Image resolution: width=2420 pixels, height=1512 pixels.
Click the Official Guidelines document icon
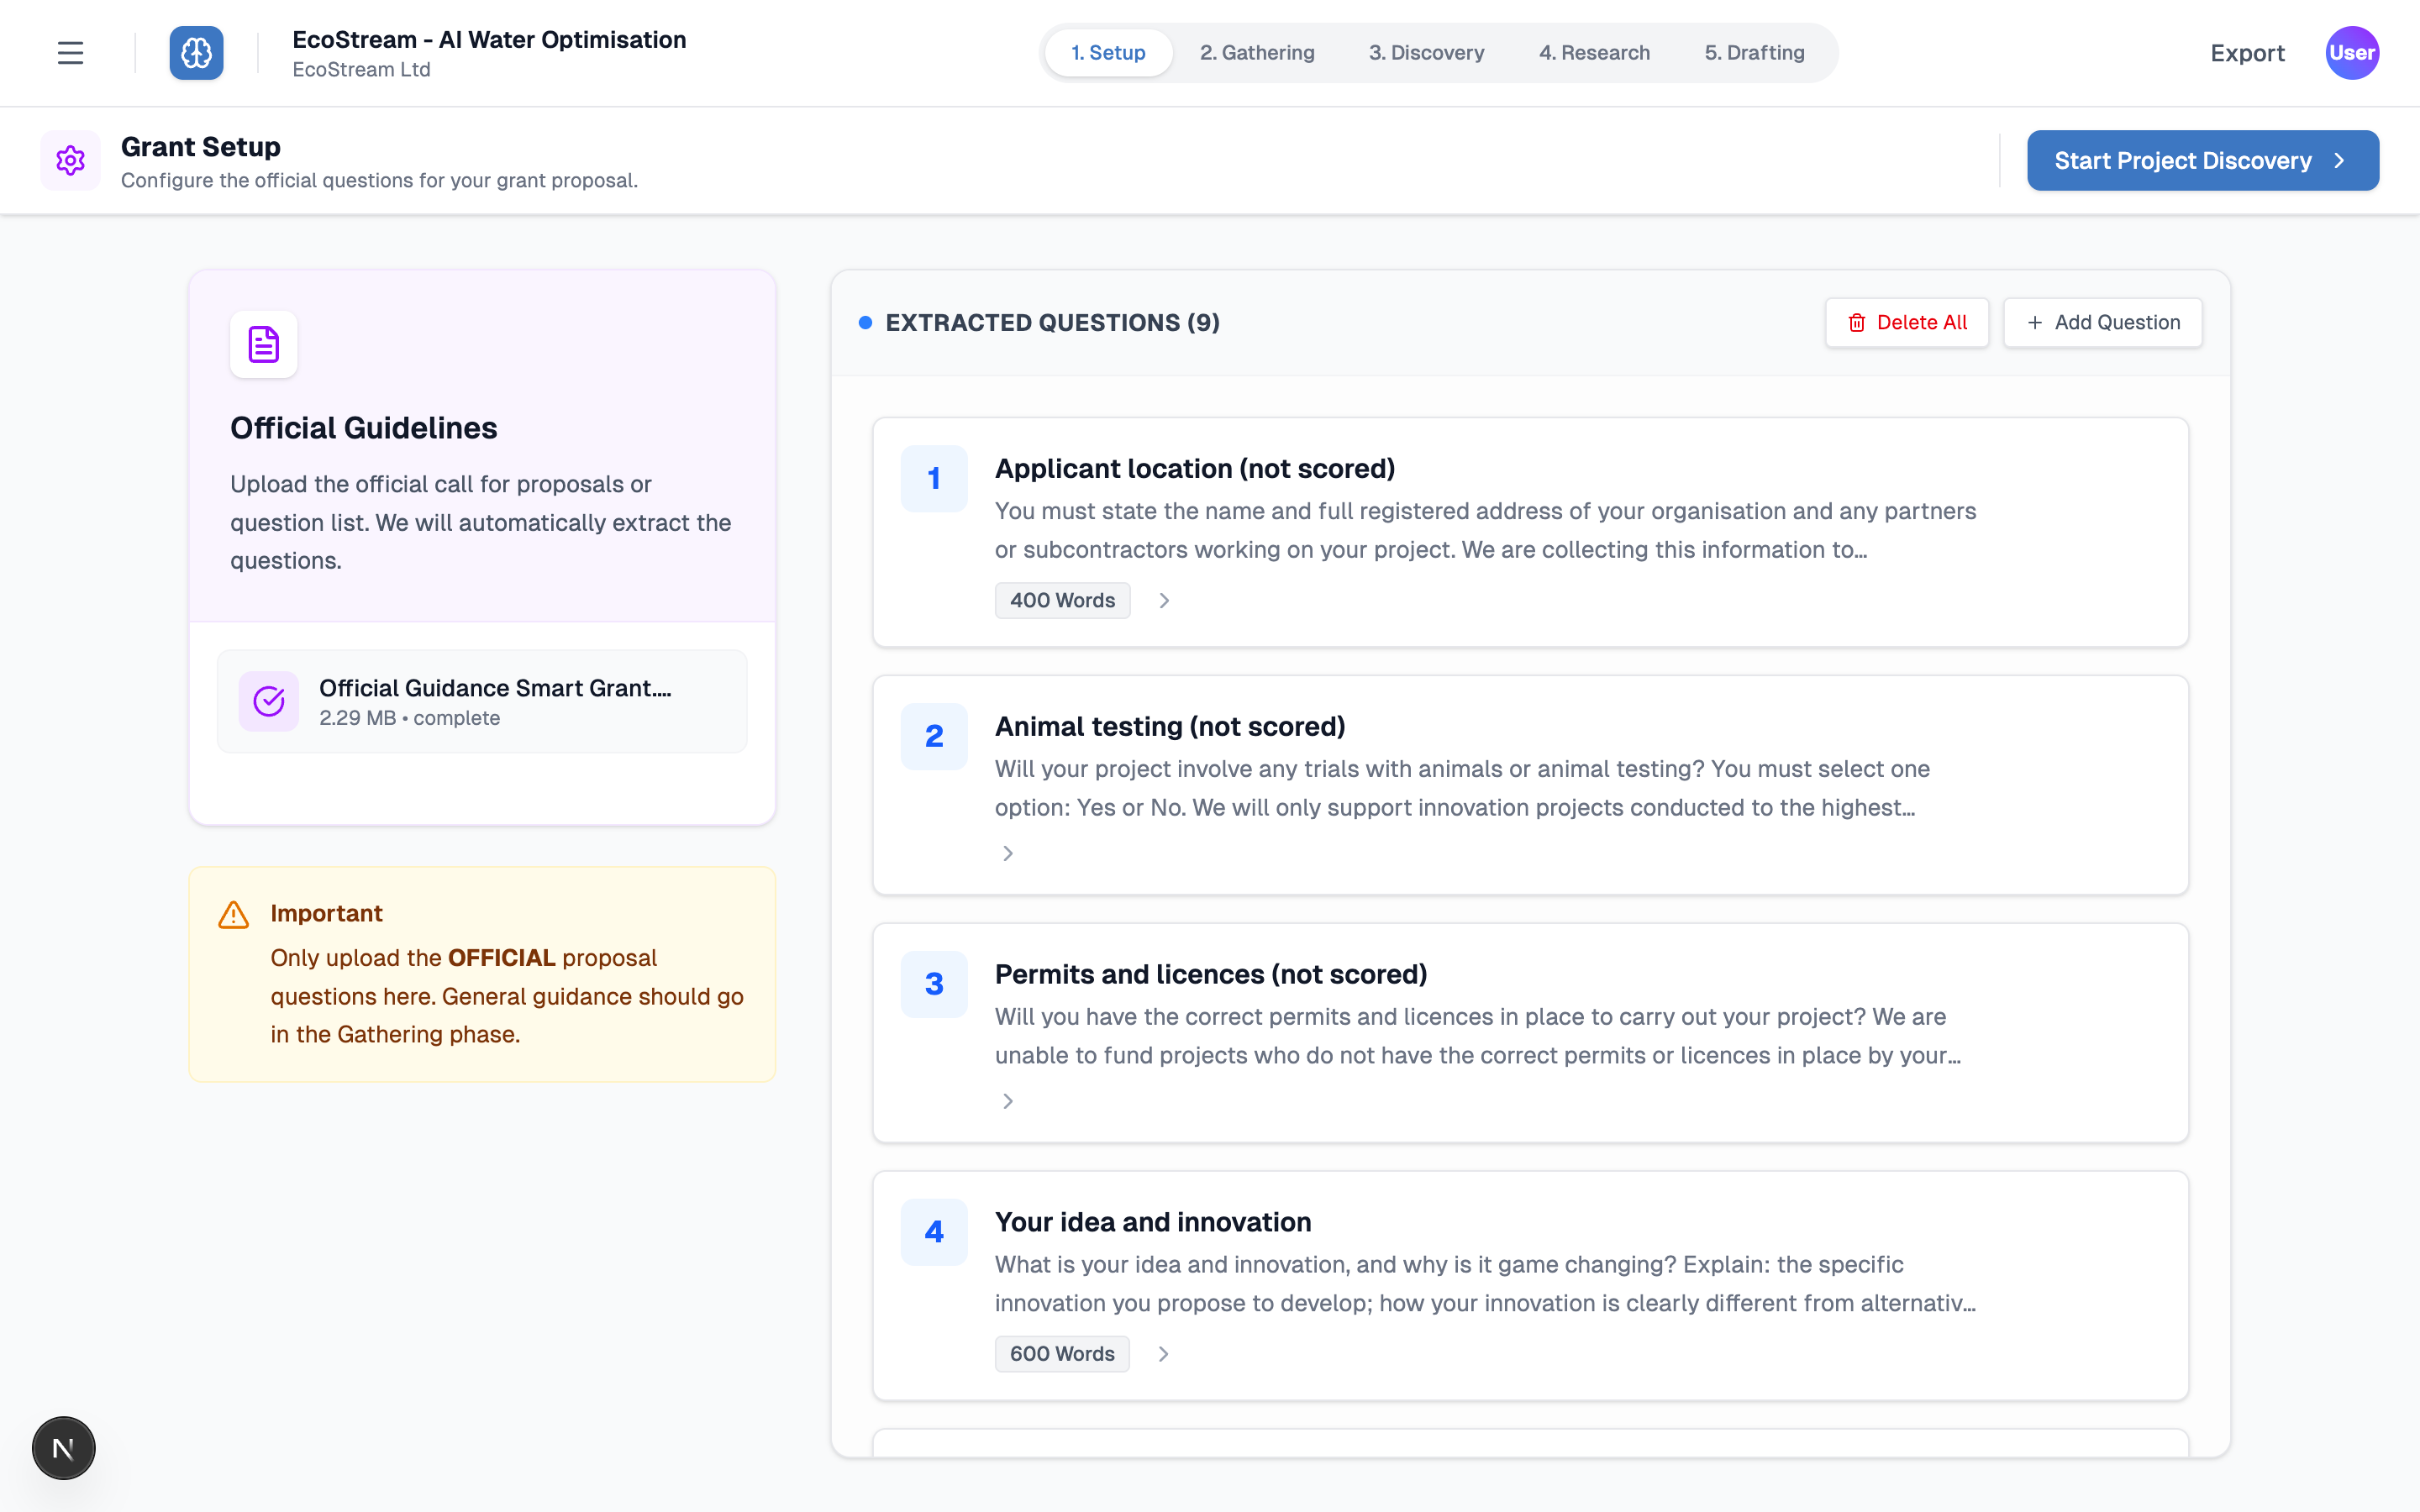tap(264, 345)
